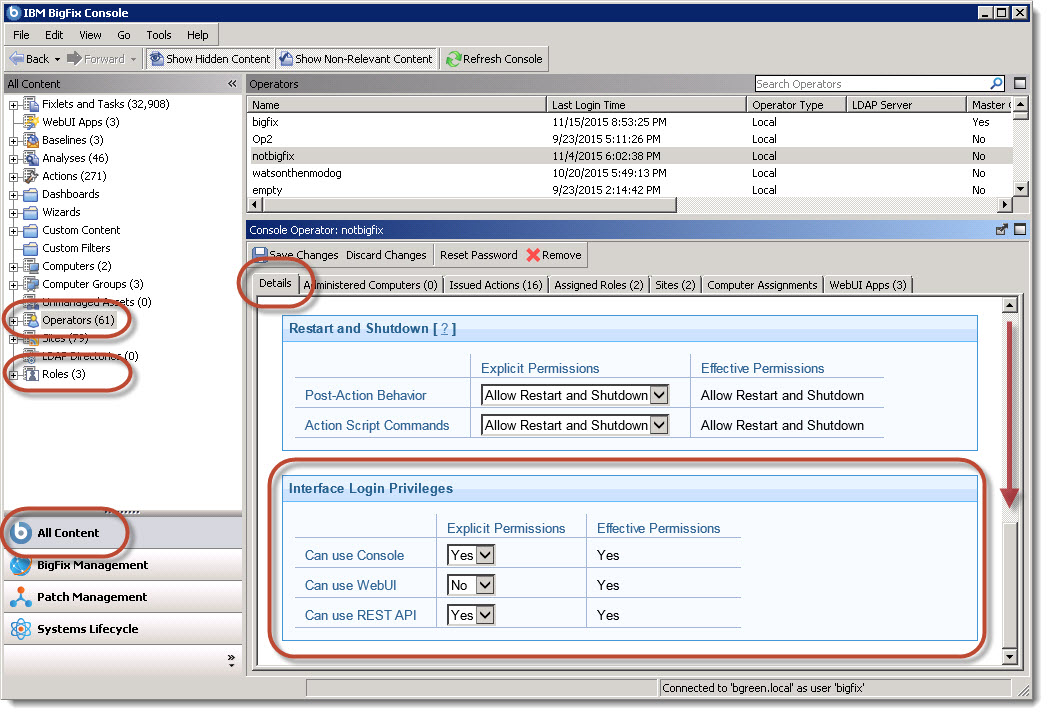The height and width of the screenshot is (715, 1048).
Task: Select the watsonthenmodog operator row
Action: (297, 173)
